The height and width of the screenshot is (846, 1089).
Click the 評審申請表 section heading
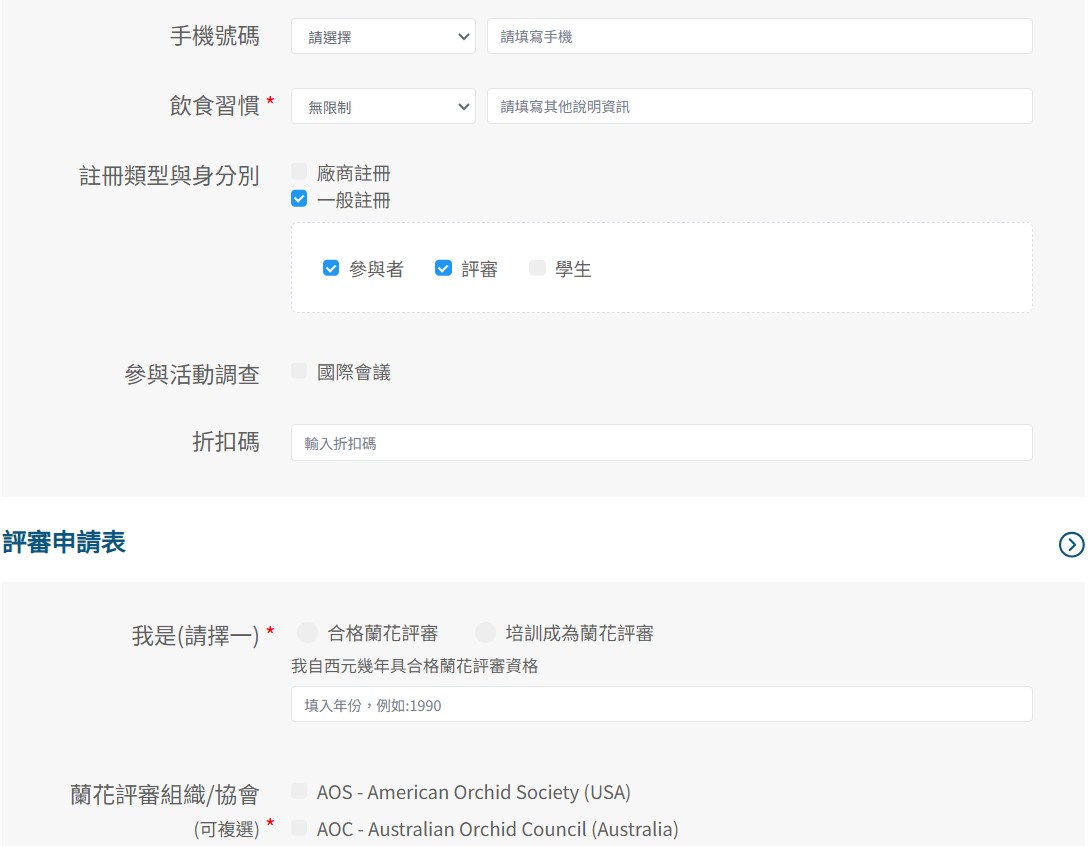pos(64,543)
